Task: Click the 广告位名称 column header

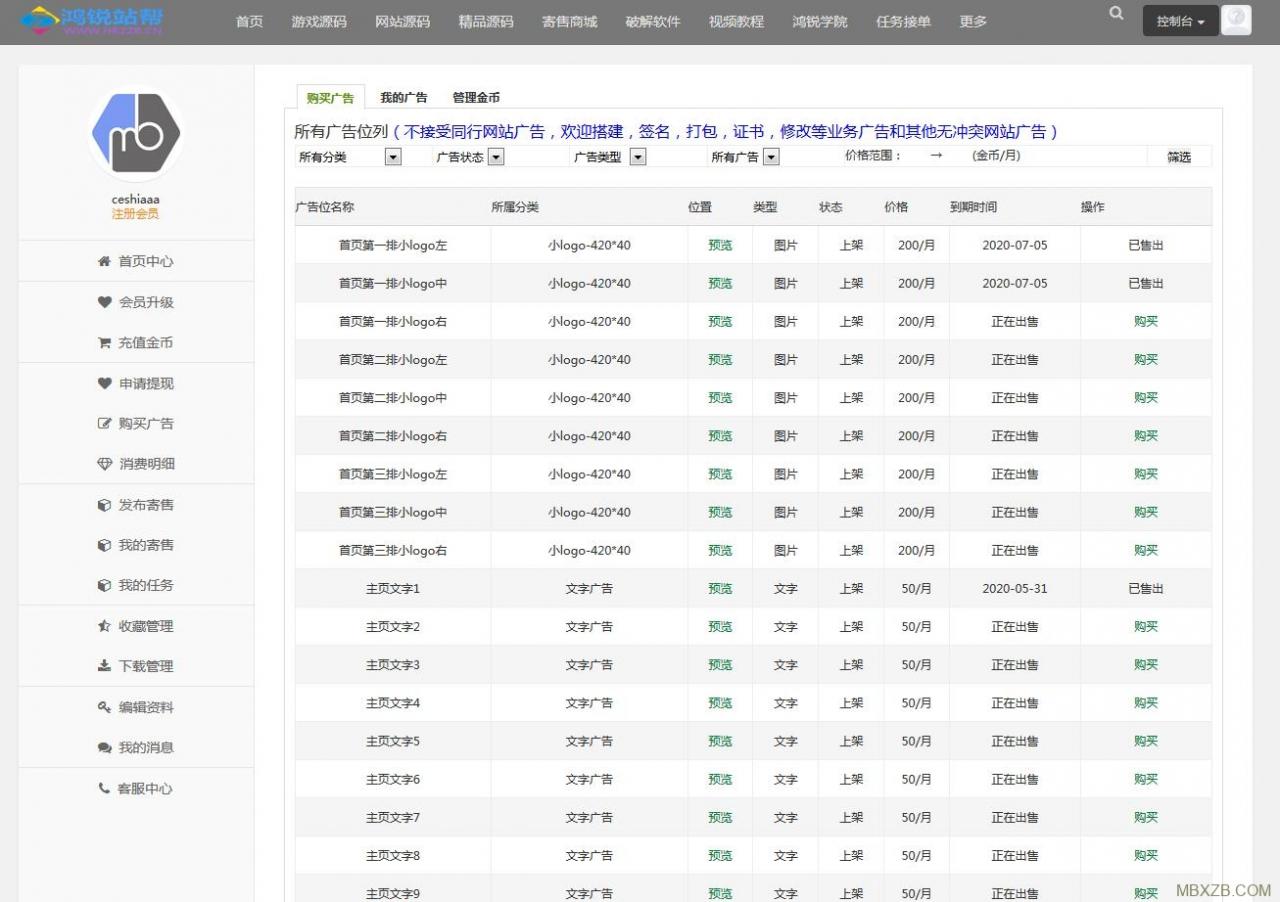Action: tap(325, 207)
